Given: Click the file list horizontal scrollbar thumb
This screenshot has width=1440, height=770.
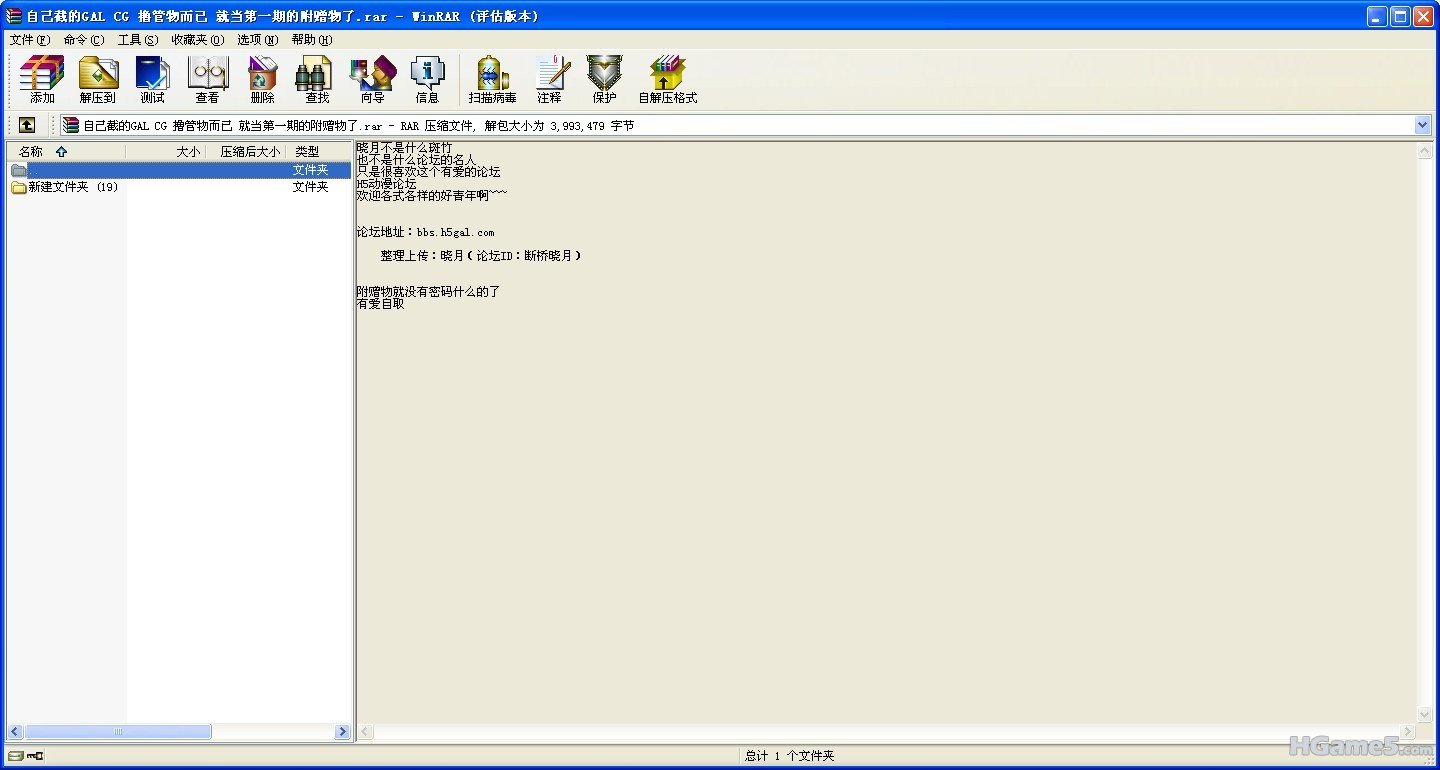Looking at the screenshot, I should pyautogui.click(x=118, y=732).
